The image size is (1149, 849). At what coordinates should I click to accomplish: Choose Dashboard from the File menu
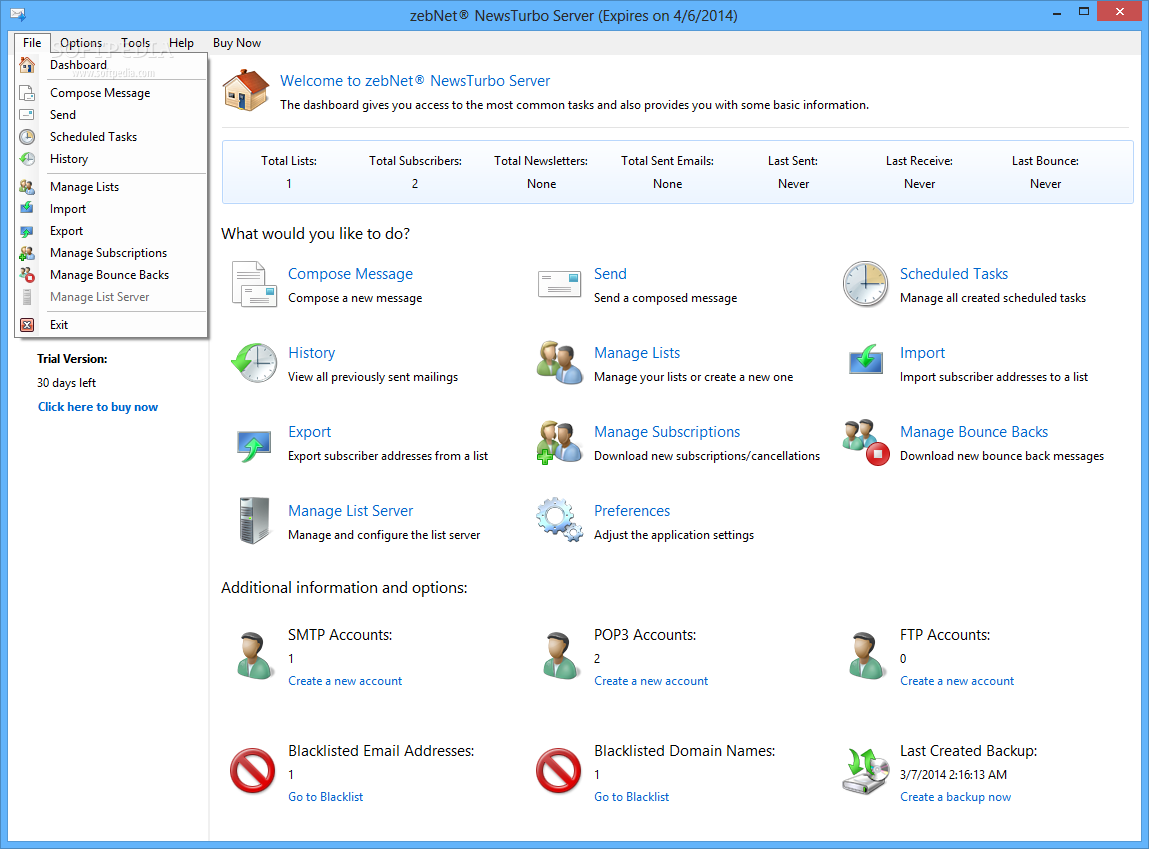tap(111, 65)
